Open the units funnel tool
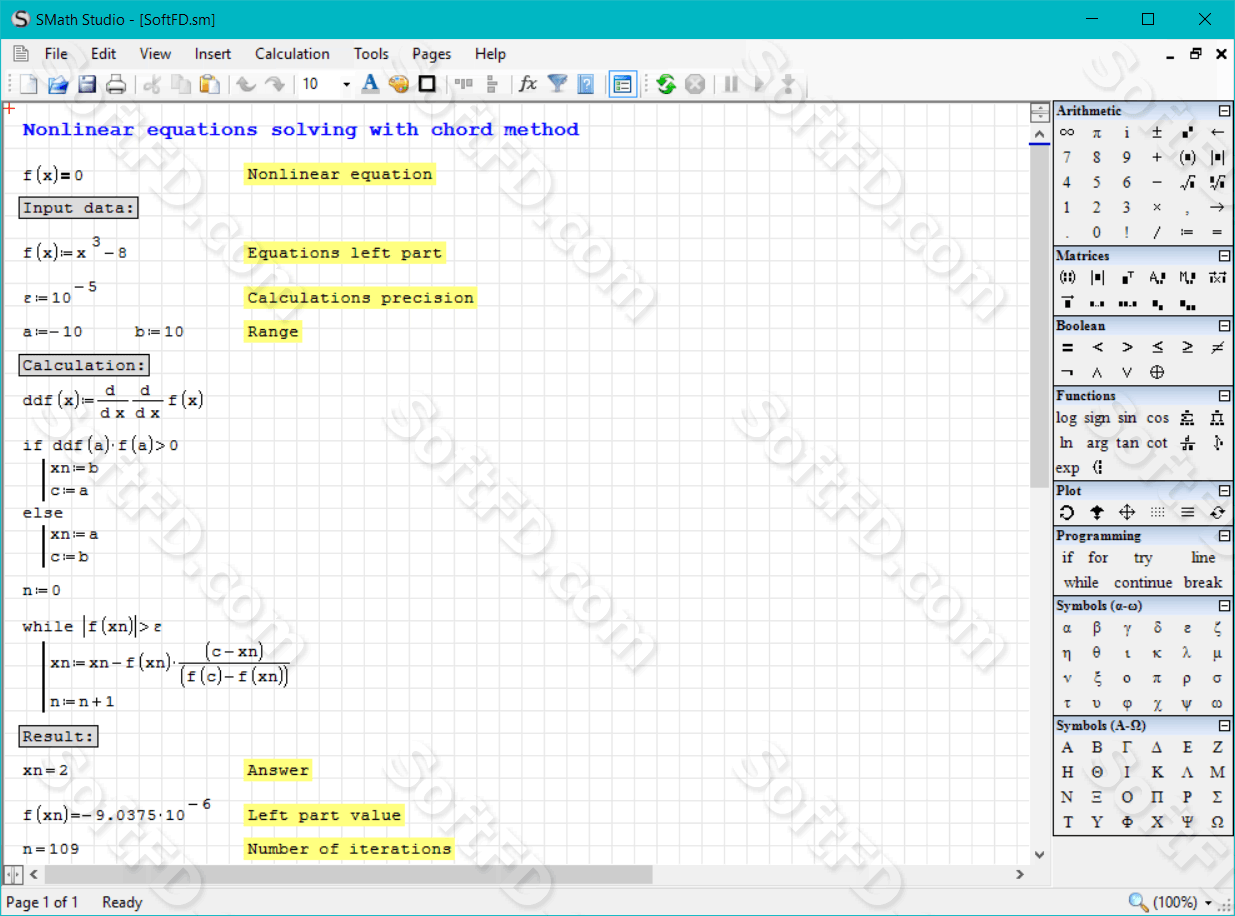Image resolution: width=1235 pixels, height=916 pixels. 557,84
